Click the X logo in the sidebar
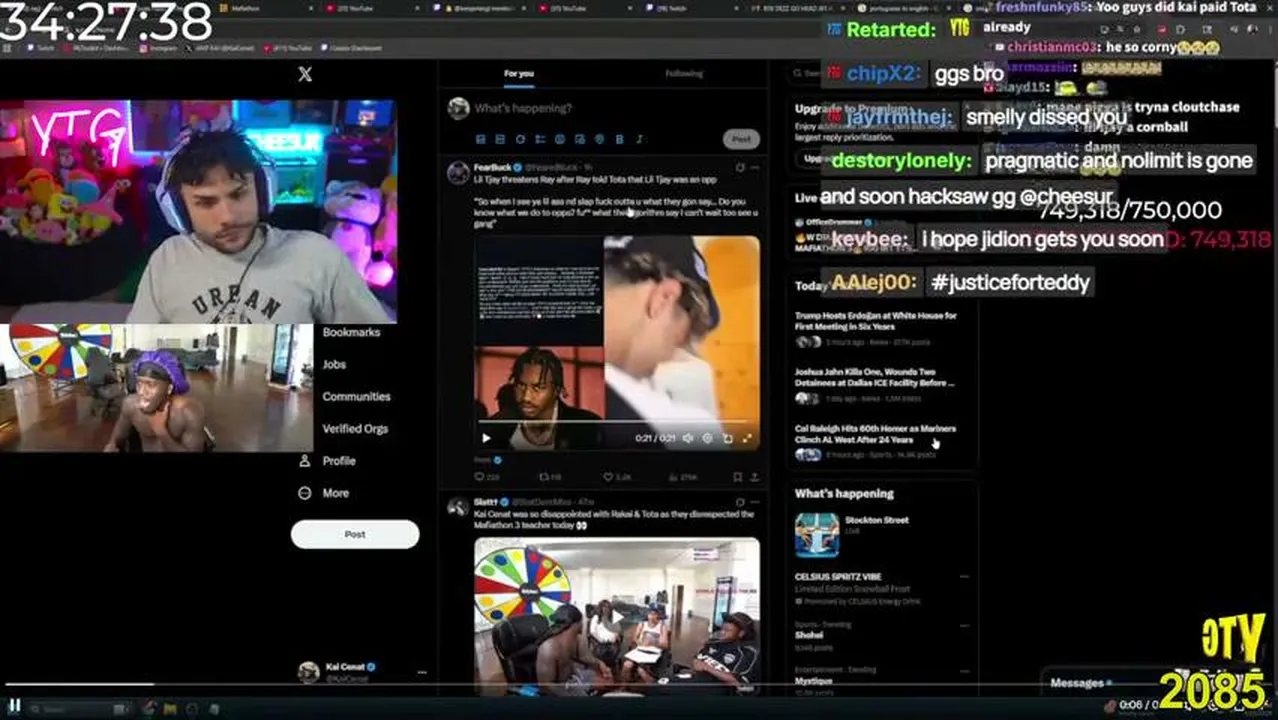This screenshot has width=1278, height=720. (305, 74)
